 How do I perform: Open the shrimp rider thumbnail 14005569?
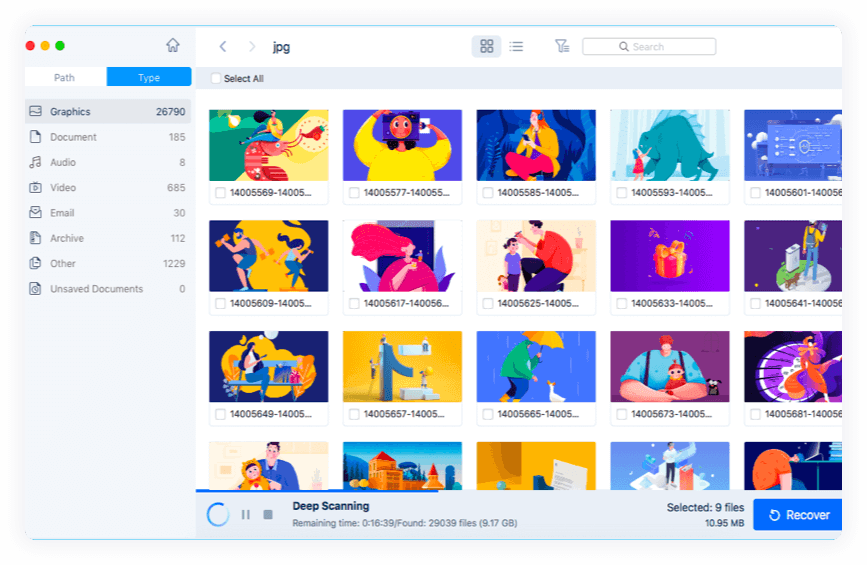coord(269,145)
